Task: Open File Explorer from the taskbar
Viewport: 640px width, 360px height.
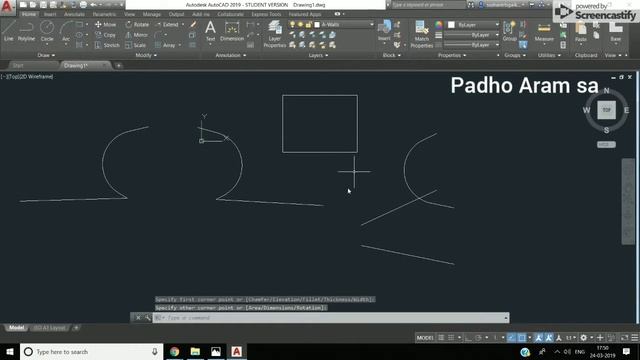Action: click(195, 351)
